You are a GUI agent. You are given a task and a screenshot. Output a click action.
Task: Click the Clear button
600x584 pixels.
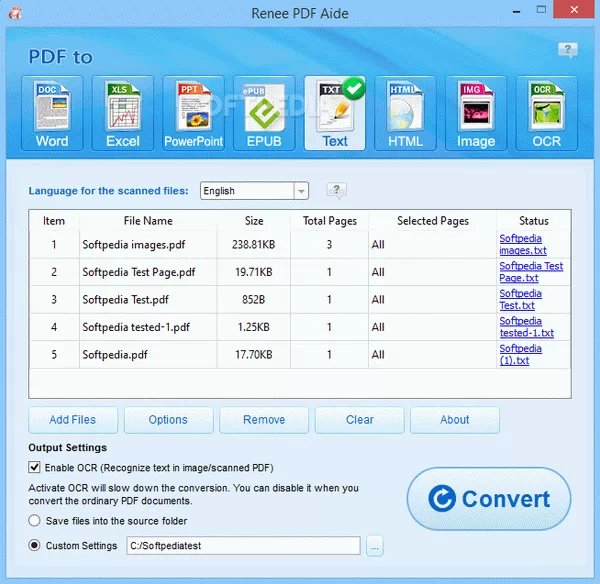tap(359, 420)
